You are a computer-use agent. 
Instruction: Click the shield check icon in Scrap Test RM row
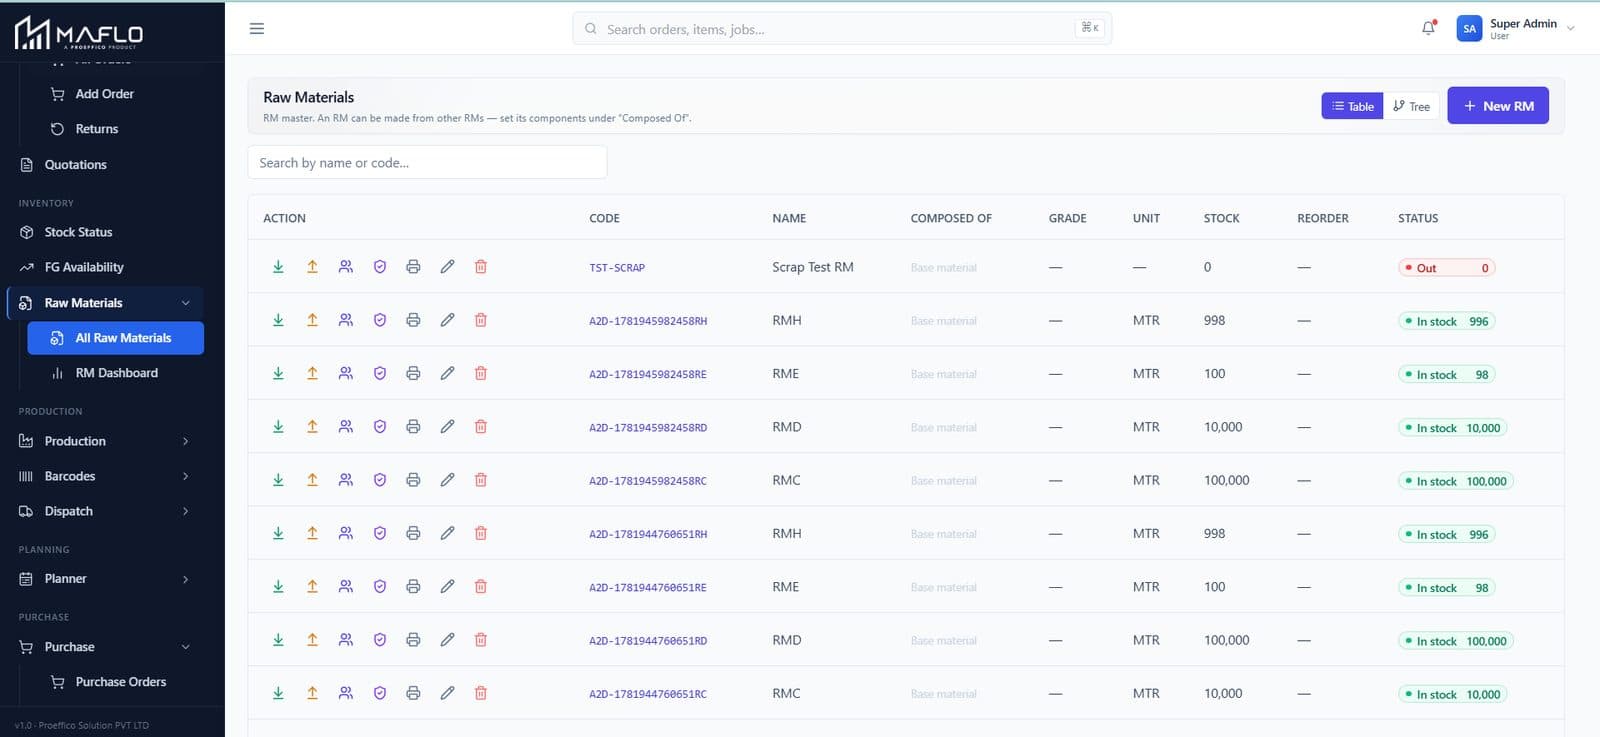[x=380, y=267]
